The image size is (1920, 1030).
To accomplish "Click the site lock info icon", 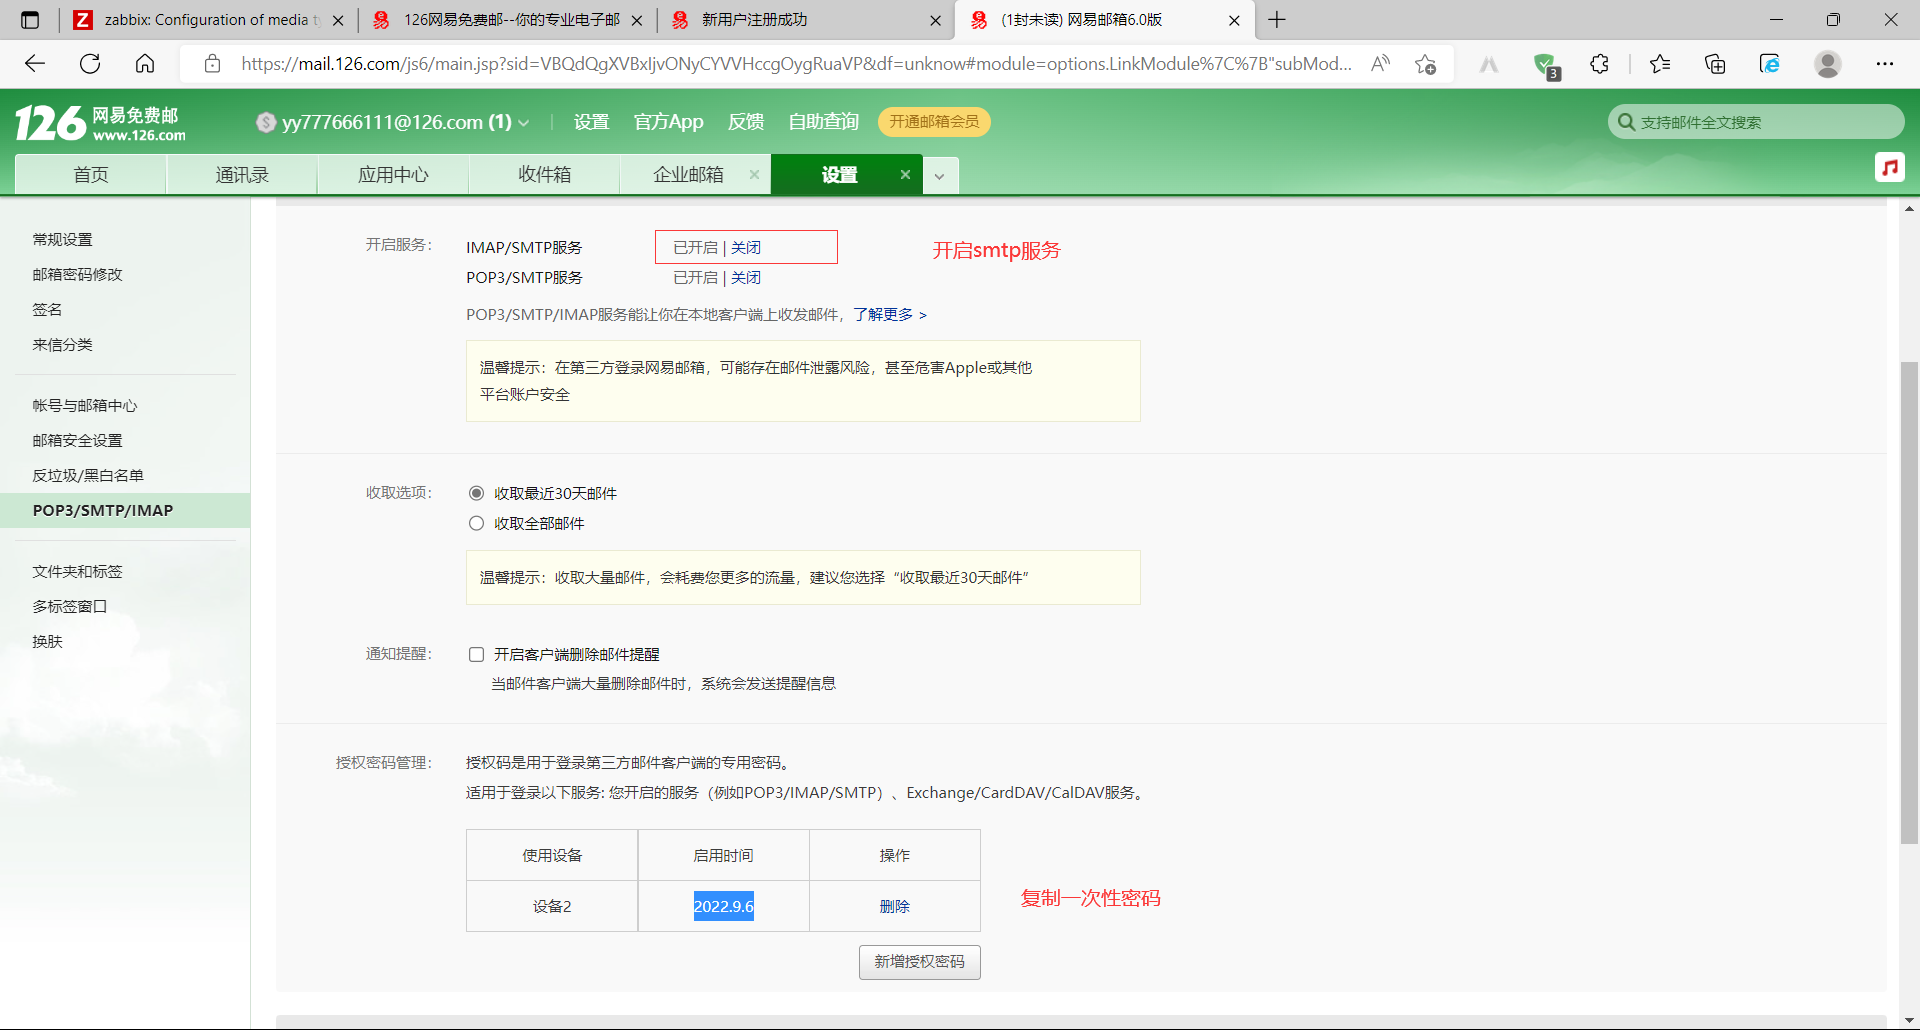I will tap(212, 64).
